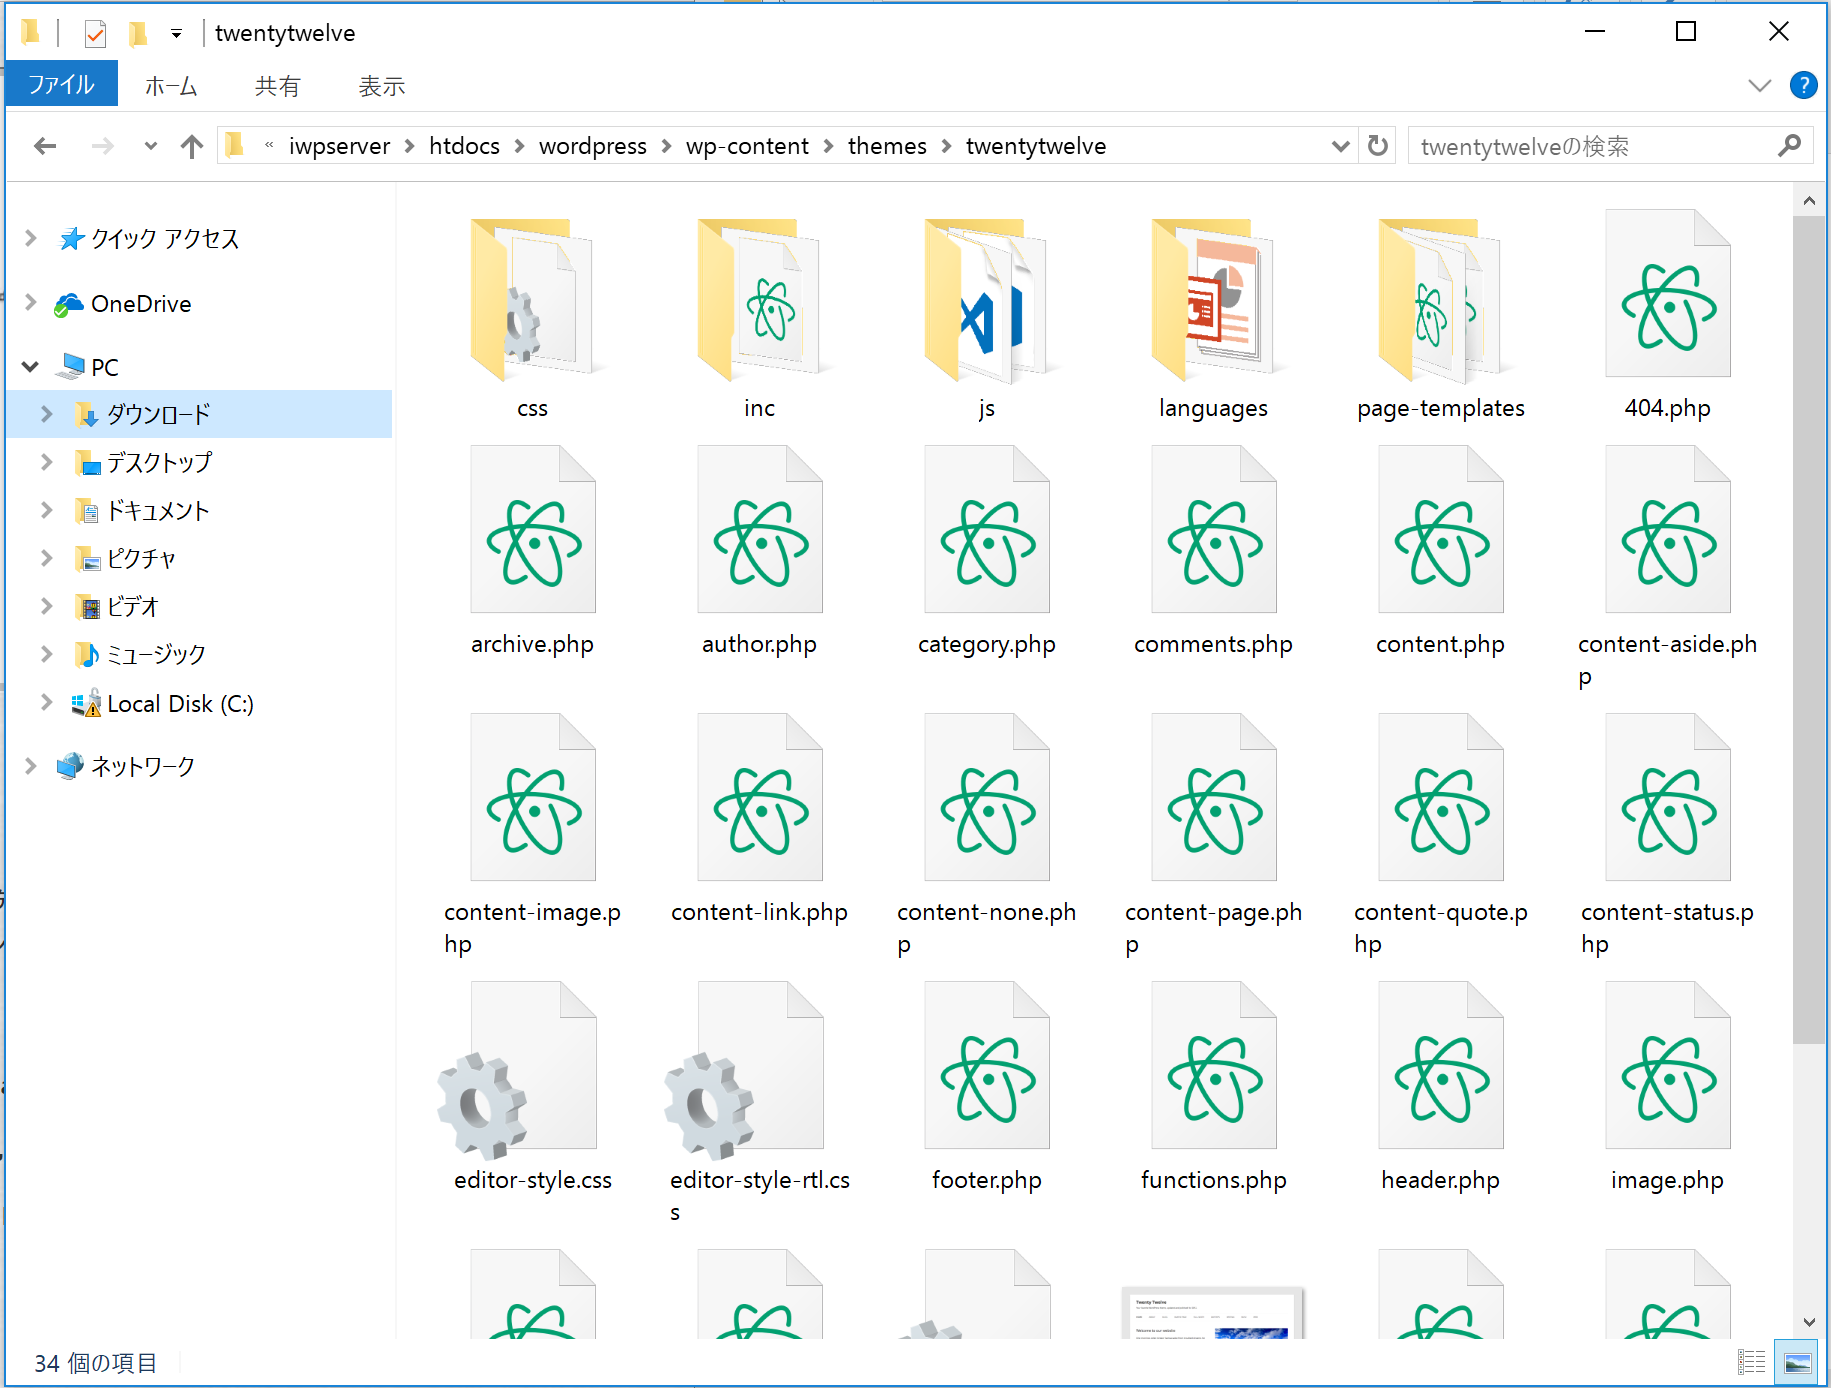Open the Customize Quick Access Toolbar dropdown

[176, 34]
